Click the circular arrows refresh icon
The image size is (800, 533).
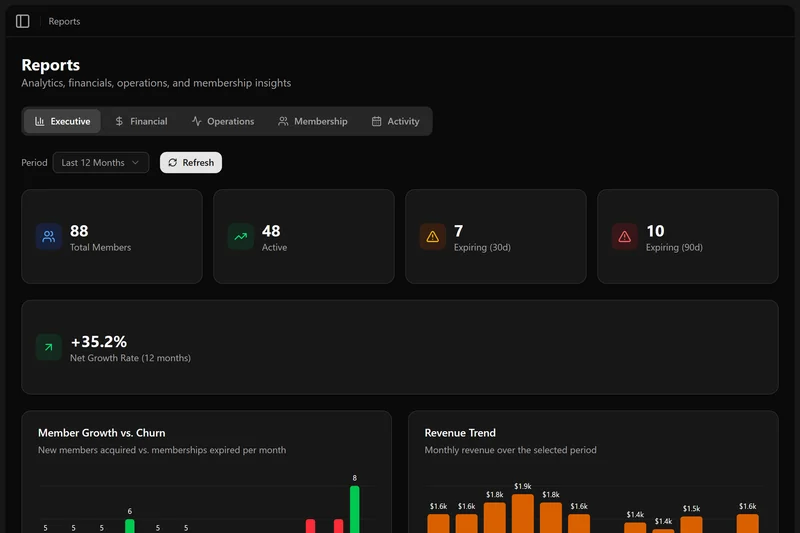click(172, 163)
